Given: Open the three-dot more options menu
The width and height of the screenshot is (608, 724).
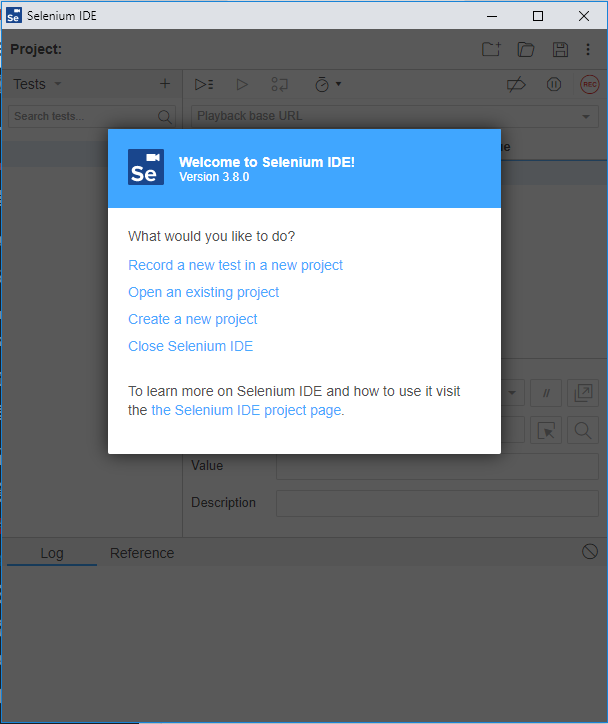Looking at the screenshot, I should 588,49.
